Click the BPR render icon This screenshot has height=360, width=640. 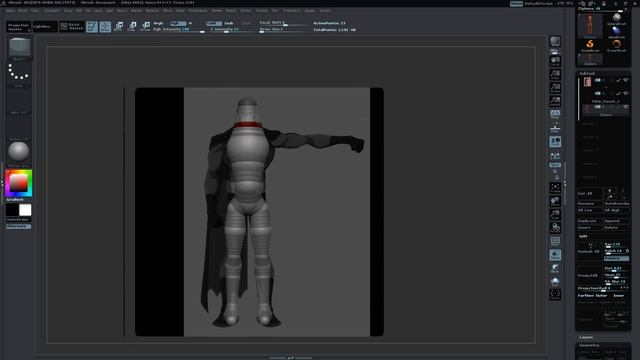555,42
